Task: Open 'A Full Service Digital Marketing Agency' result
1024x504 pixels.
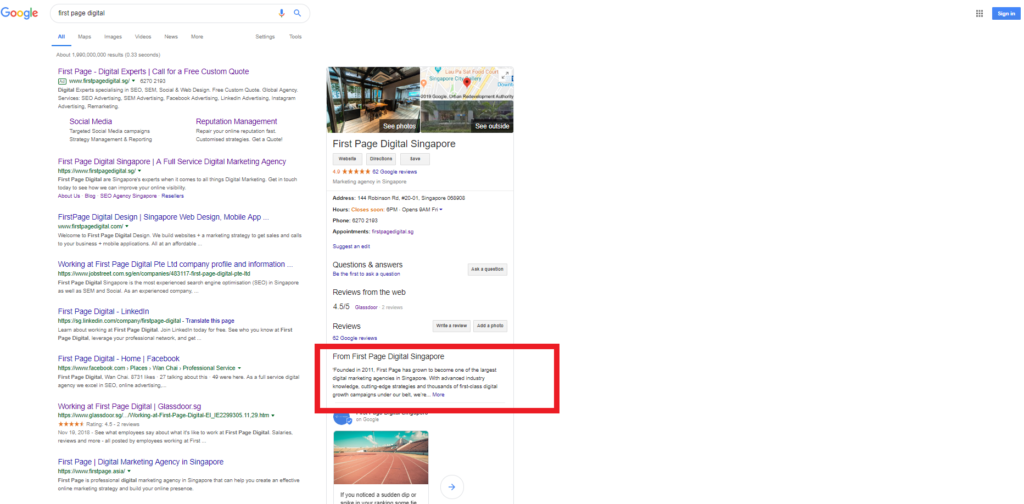Action: pos(172,162)
